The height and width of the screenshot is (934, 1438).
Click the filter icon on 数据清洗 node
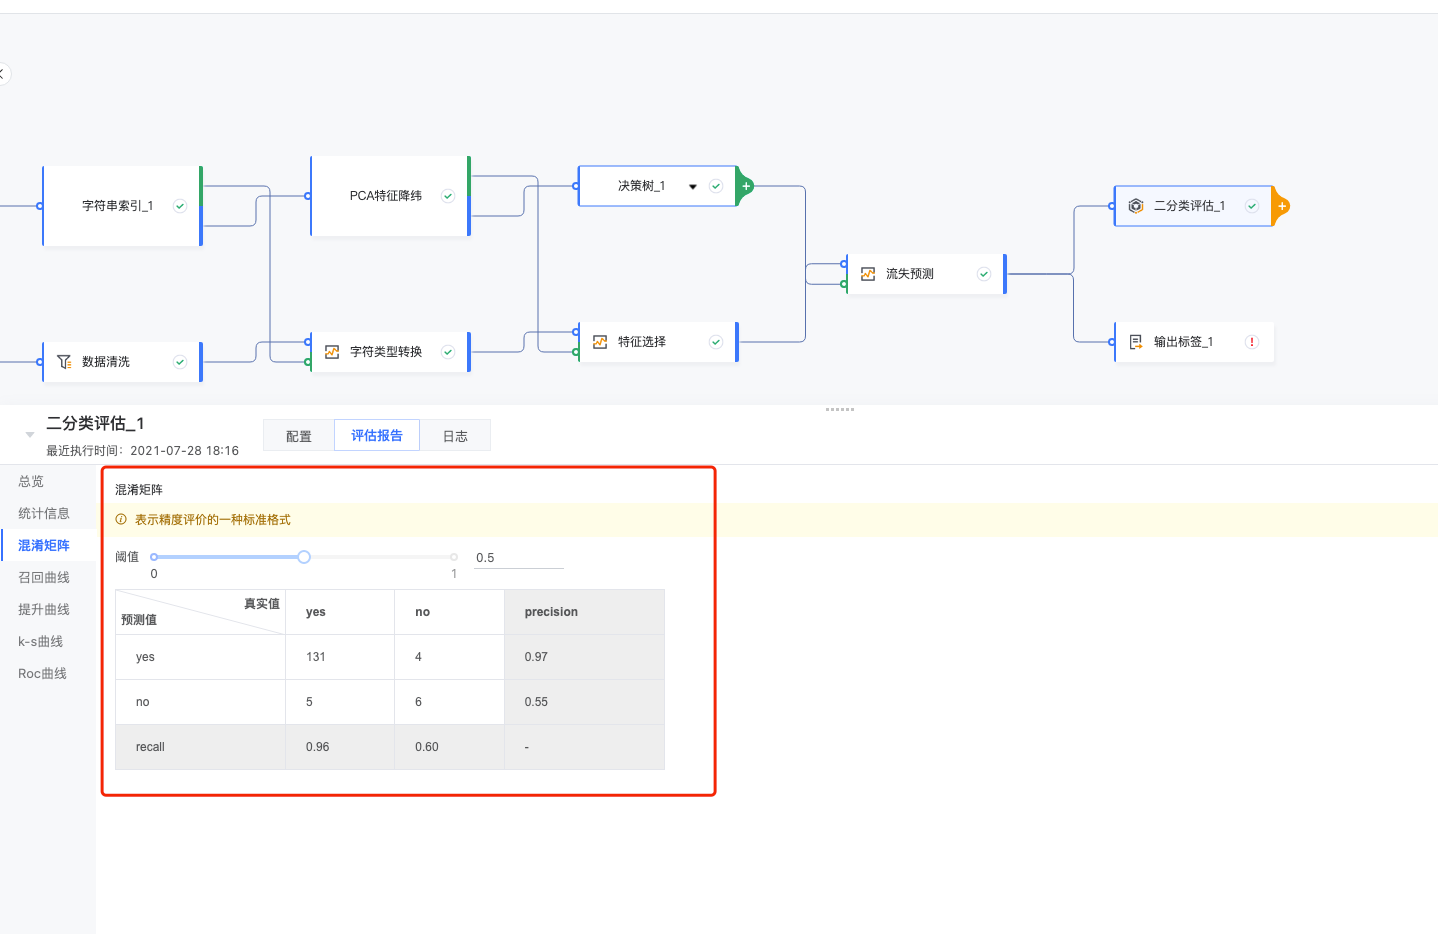(64, 362)
